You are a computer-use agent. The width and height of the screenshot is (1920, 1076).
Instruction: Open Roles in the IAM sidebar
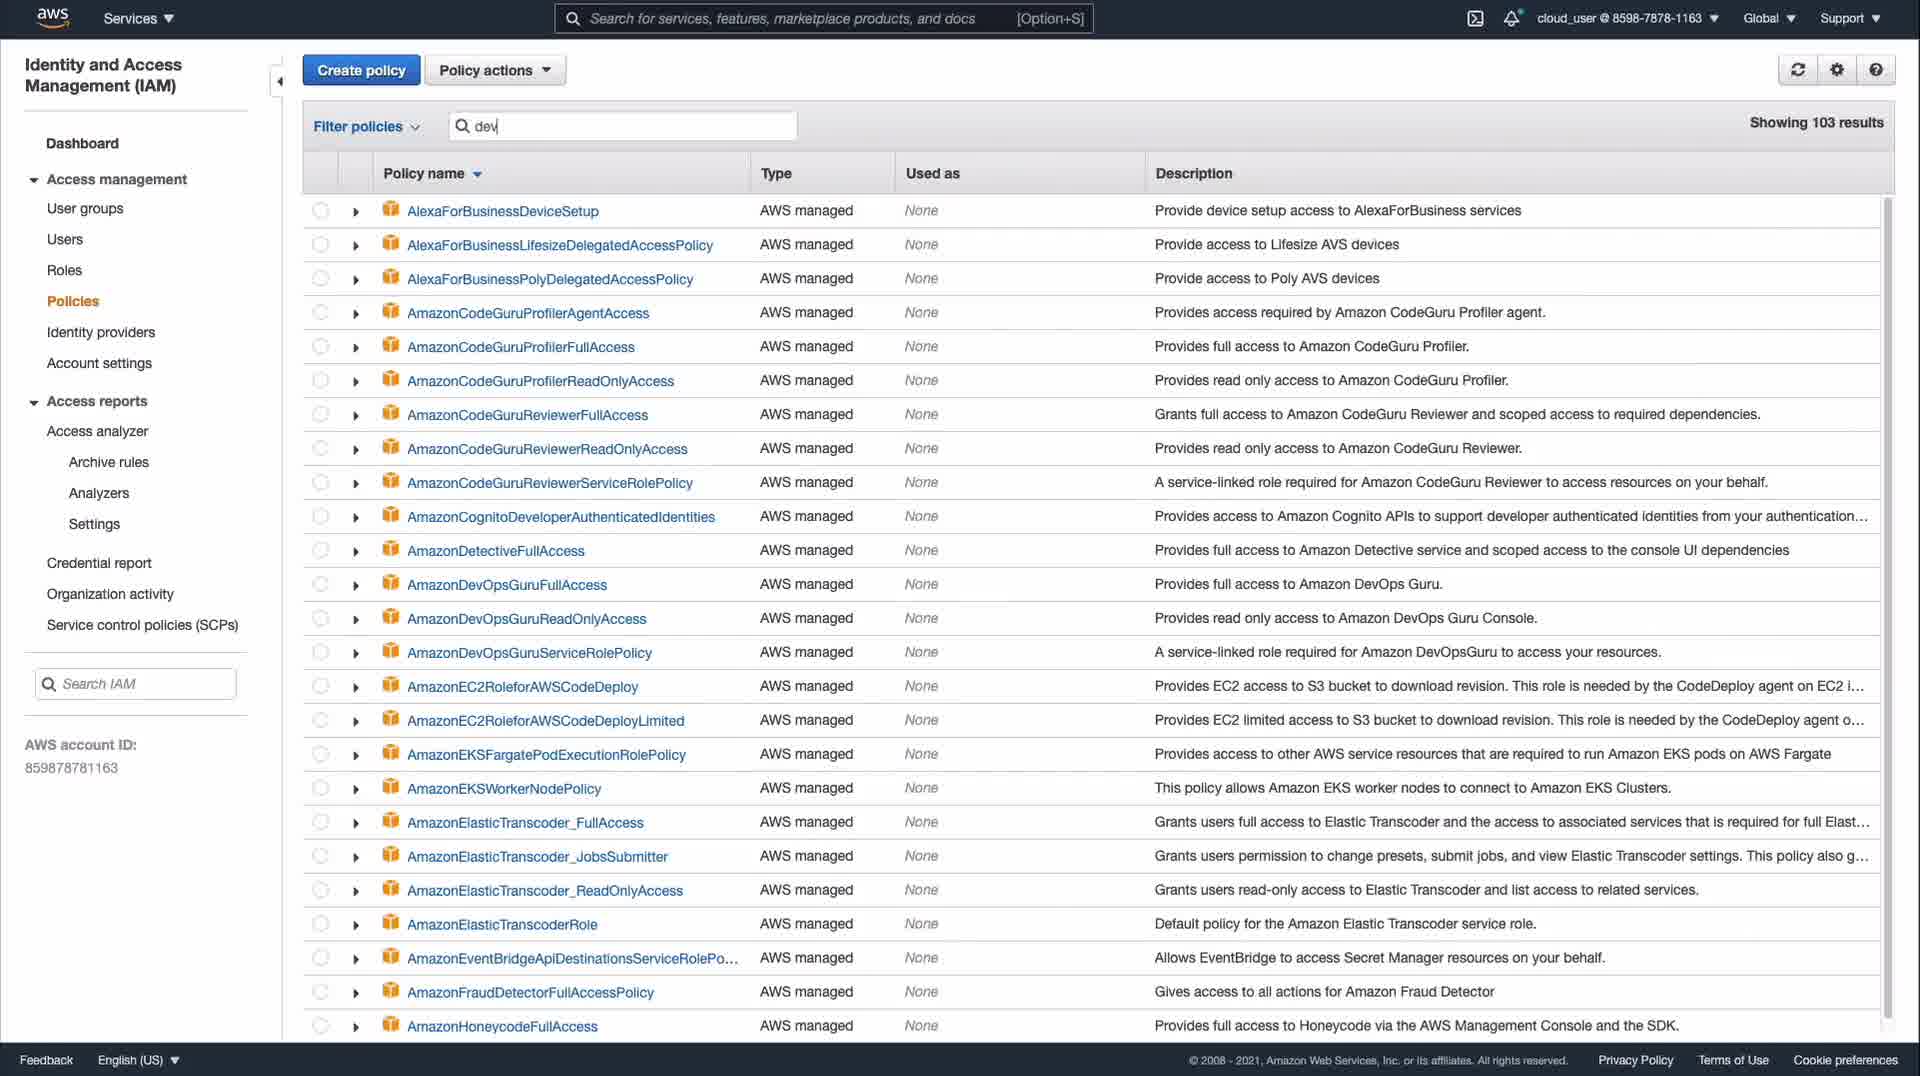pos(64,271)
